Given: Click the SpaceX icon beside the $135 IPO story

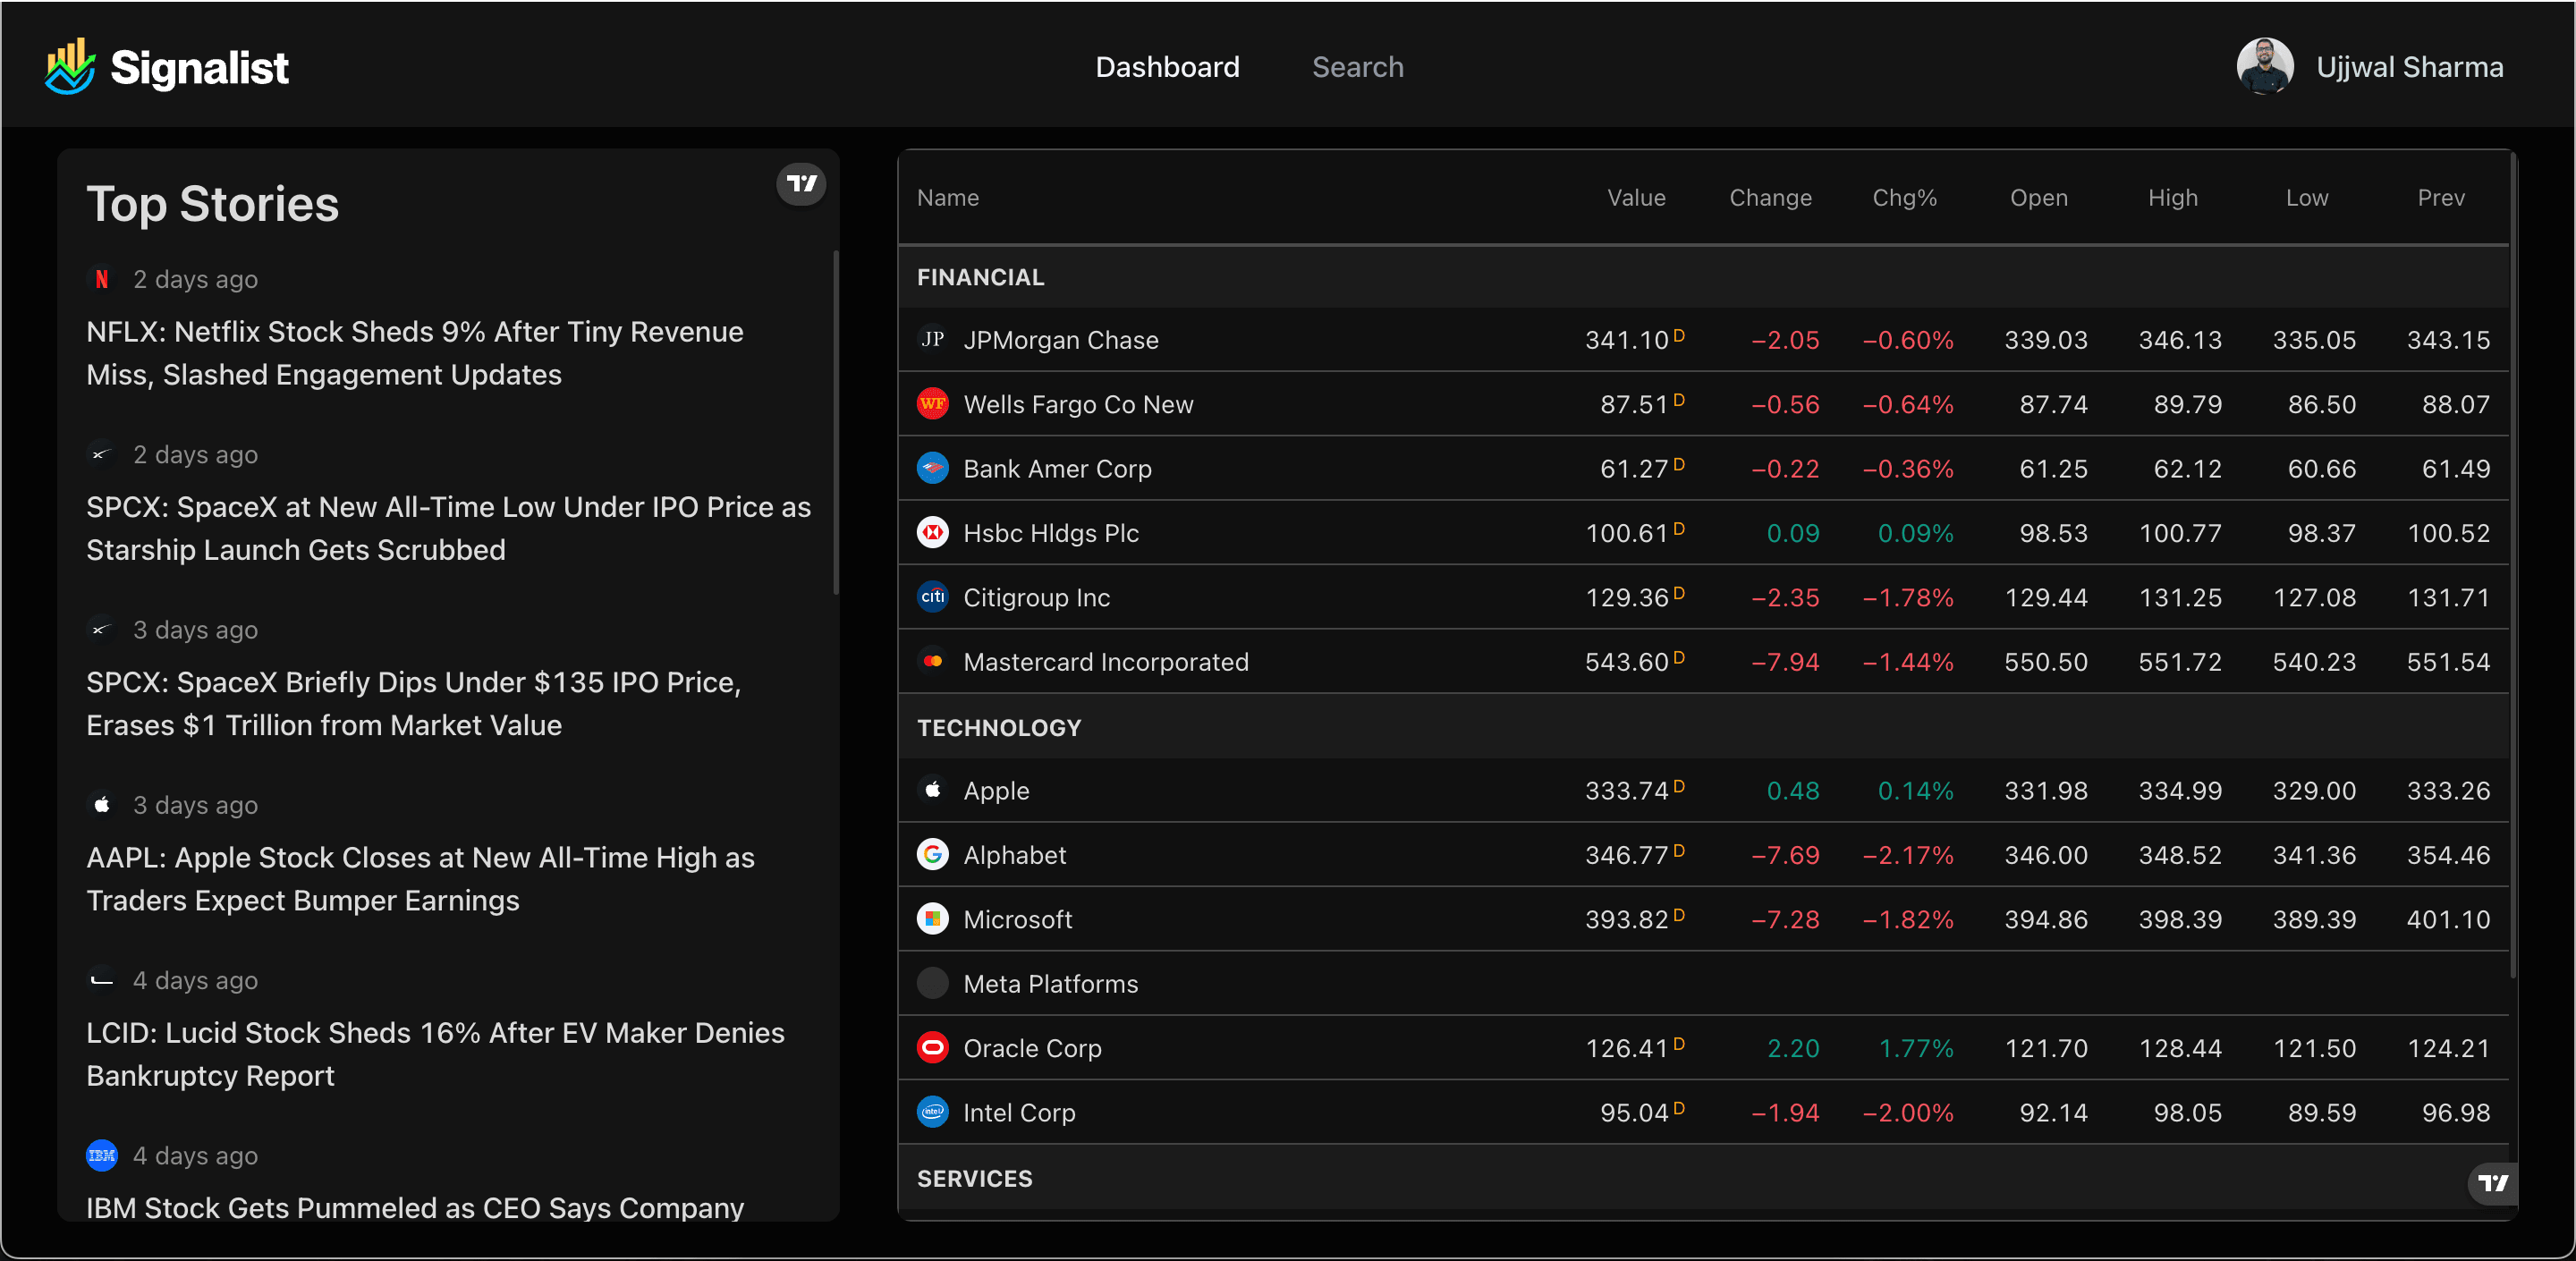Looking at the screenshot, I should [x=101, y=629].
